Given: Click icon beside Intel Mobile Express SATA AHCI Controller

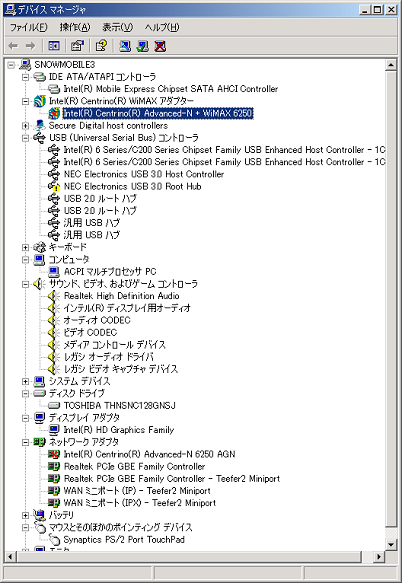Looking at the screenshot, I should click(x=54, y=89).
